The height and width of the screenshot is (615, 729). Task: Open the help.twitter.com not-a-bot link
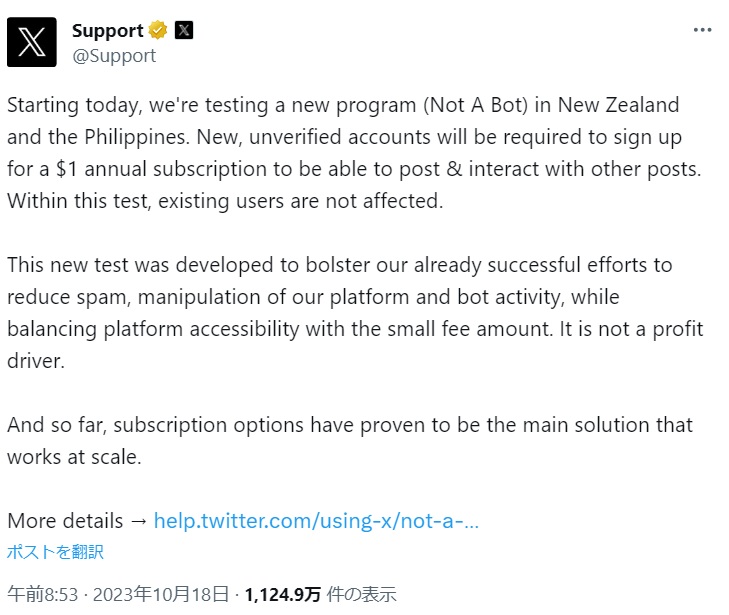tap(316, 521)
